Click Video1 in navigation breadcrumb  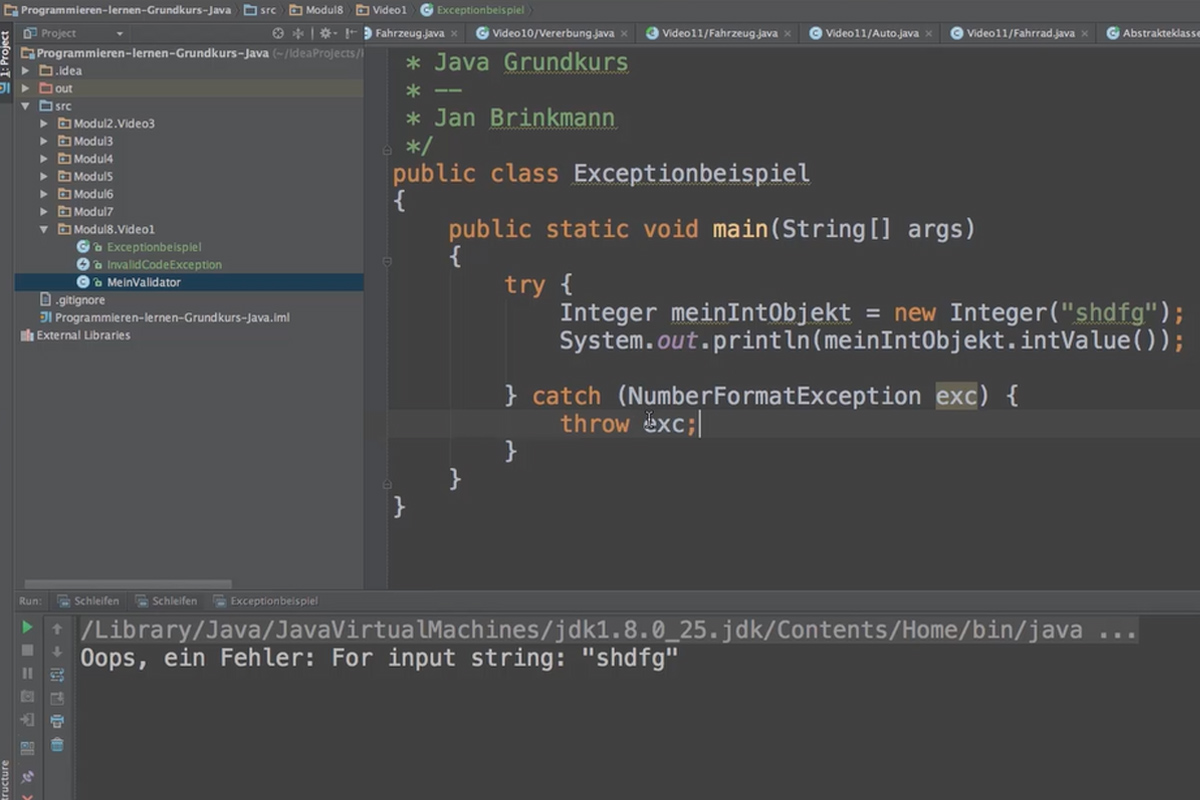[382, 10]
